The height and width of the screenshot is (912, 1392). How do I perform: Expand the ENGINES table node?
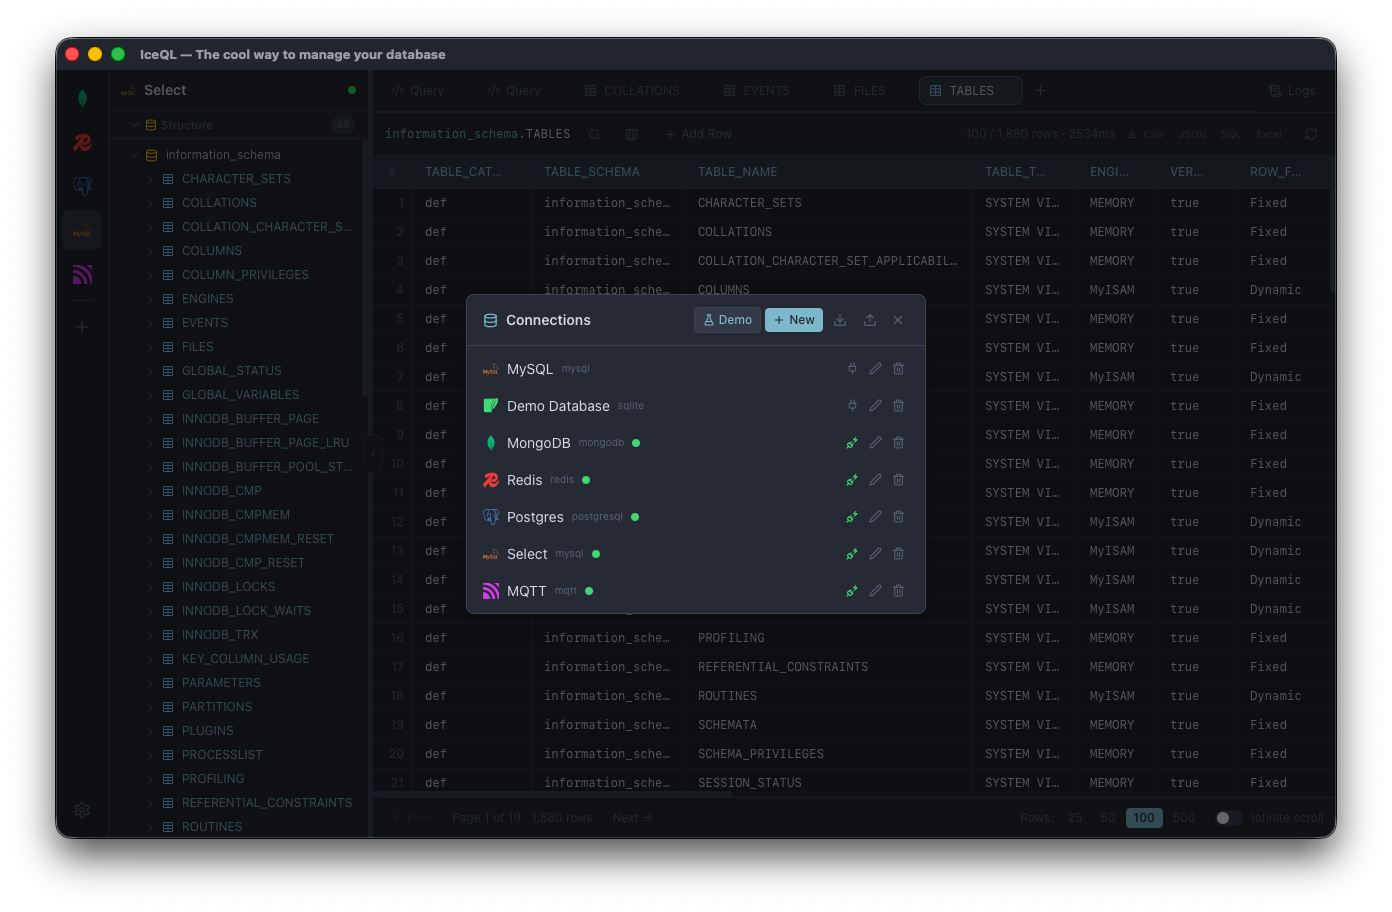151,299
